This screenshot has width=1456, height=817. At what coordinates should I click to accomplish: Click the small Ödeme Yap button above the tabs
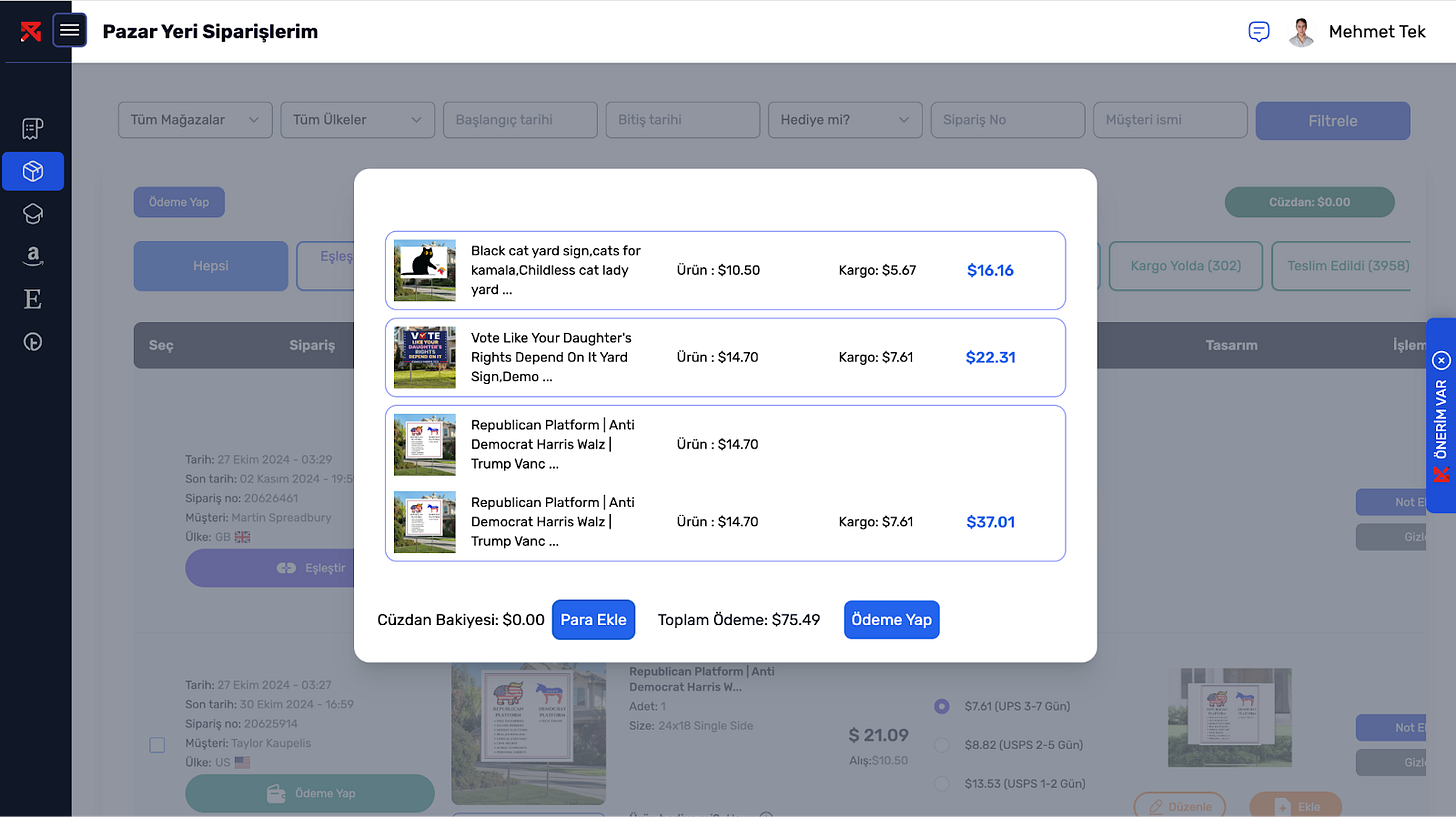click(179, 202)
